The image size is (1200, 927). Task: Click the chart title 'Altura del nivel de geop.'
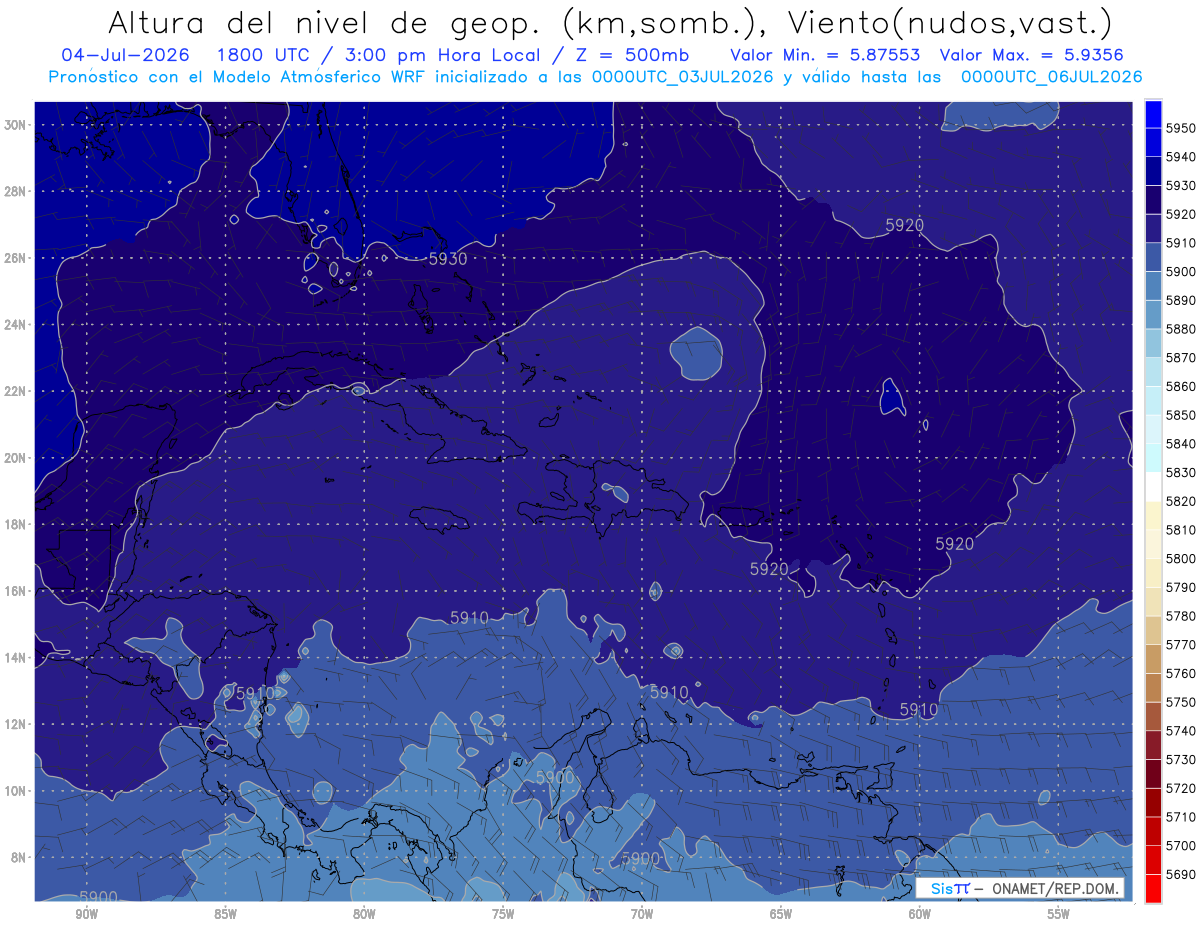click(324, 22)
